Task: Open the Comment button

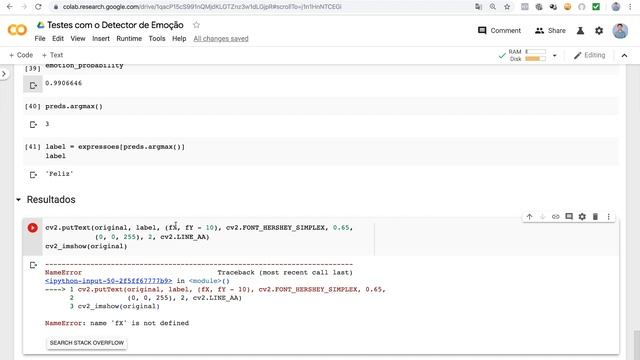Action: (500, 31)
